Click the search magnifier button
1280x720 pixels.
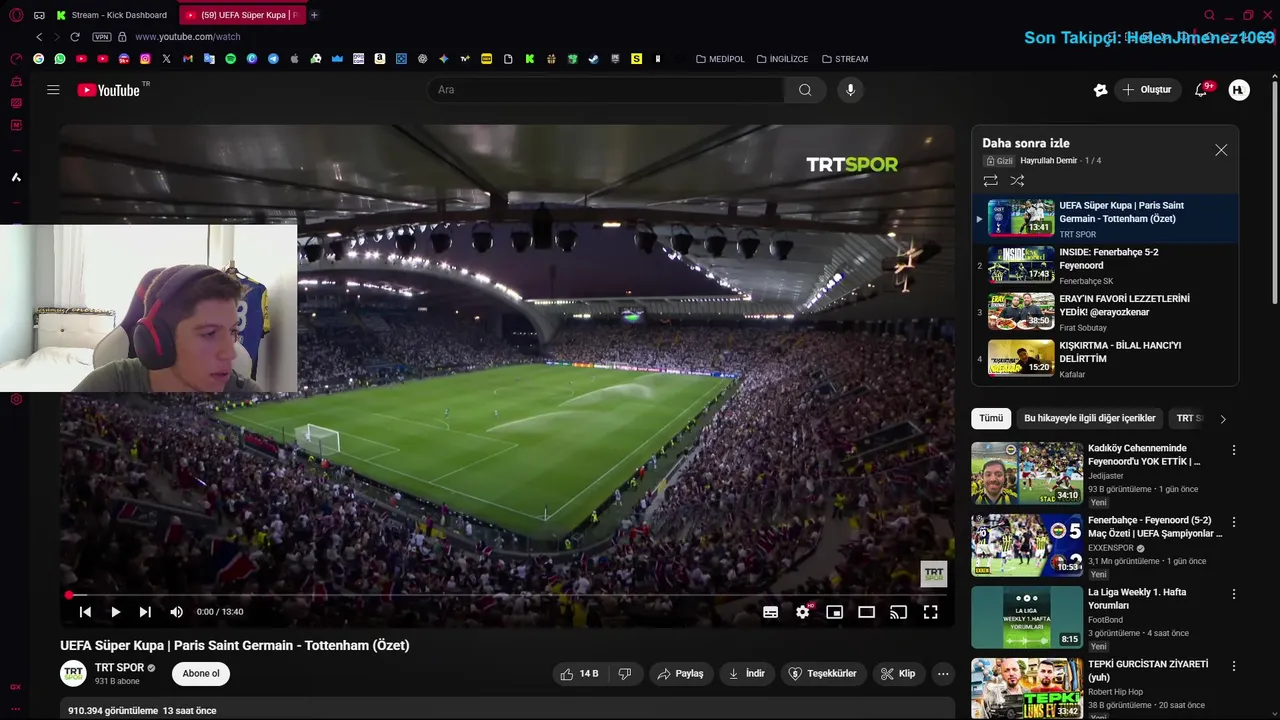(x=805, y=90)
